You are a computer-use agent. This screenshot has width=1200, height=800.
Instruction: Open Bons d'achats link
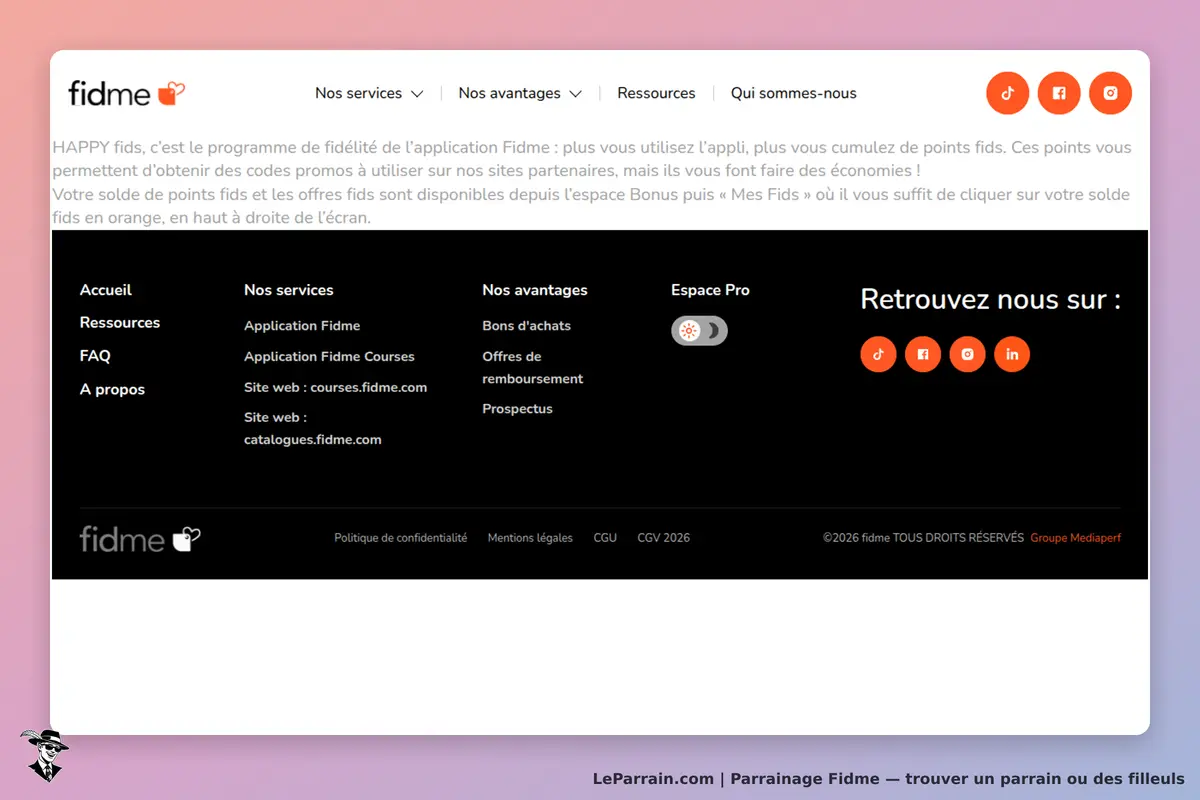point(526,326)
